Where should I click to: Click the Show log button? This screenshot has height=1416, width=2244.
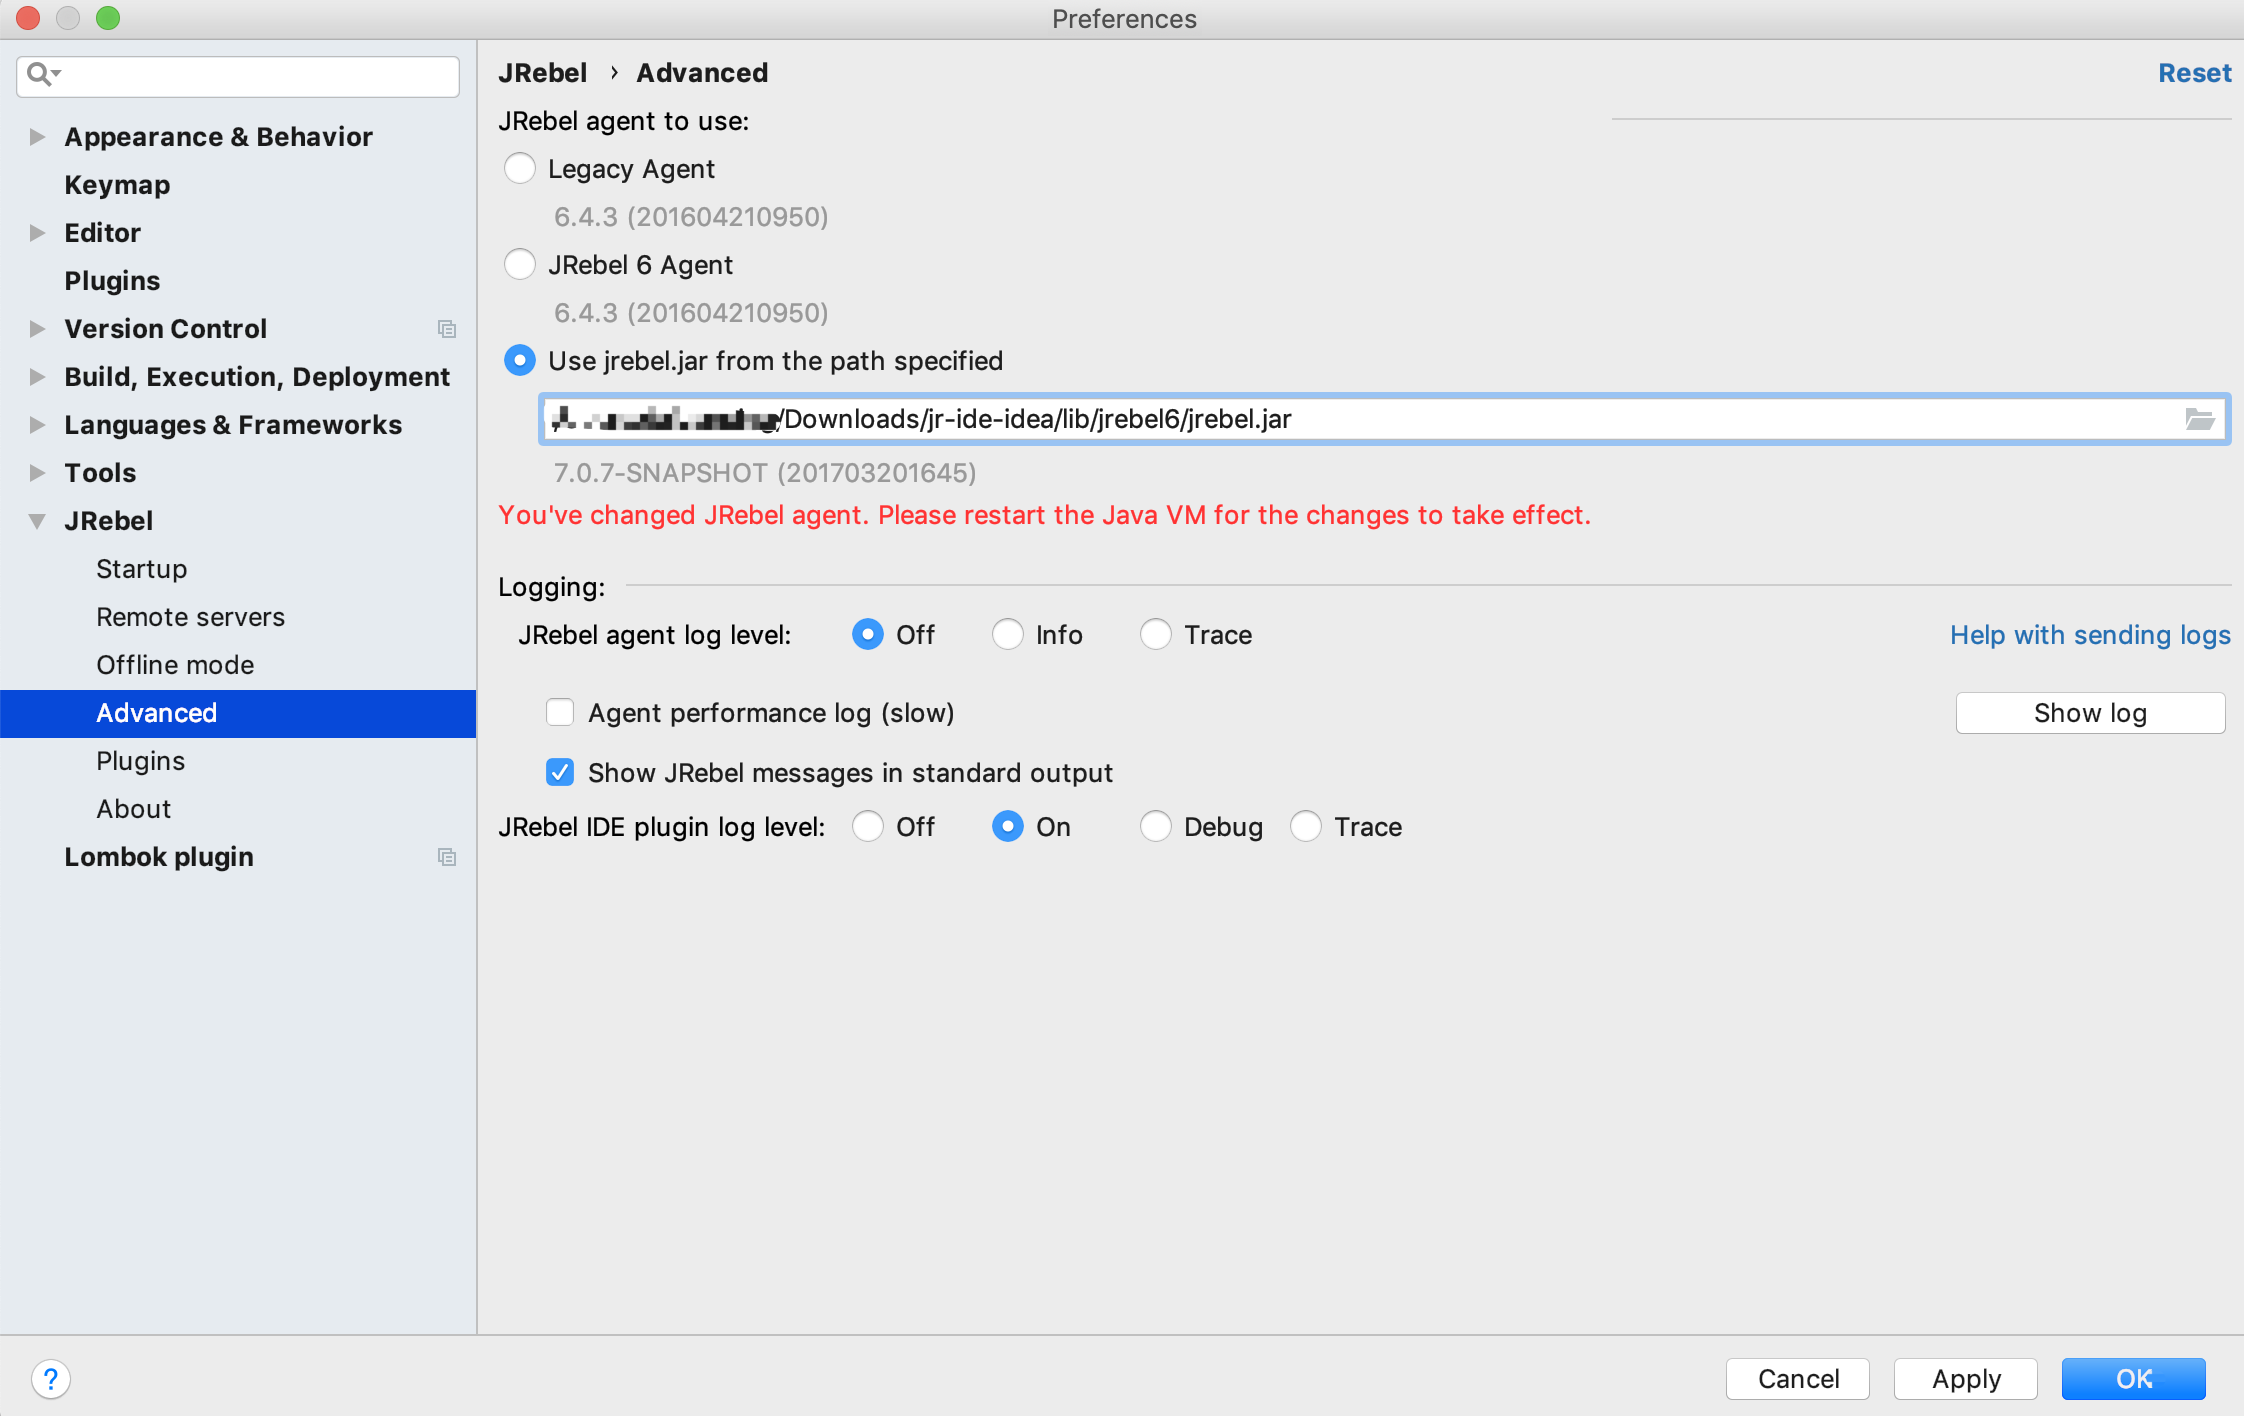click(x=2090, y=712)
